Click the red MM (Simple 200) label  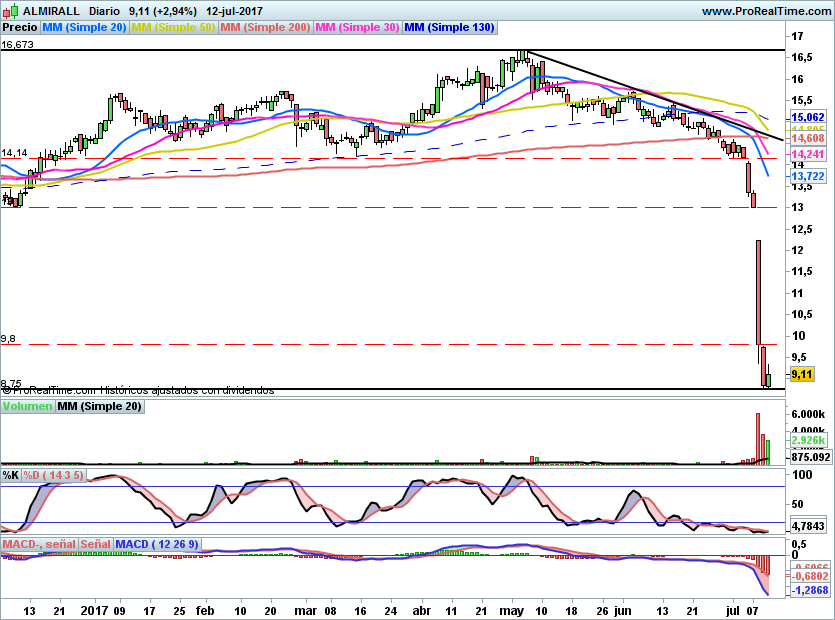[x=265, y=28]
